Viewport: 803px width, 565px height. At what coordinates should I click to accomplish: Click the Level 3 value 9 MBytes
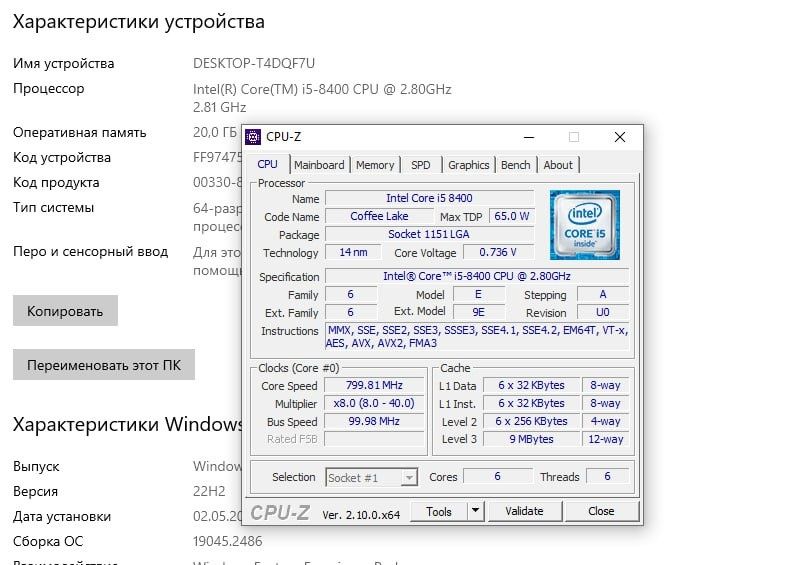[532, 439]
